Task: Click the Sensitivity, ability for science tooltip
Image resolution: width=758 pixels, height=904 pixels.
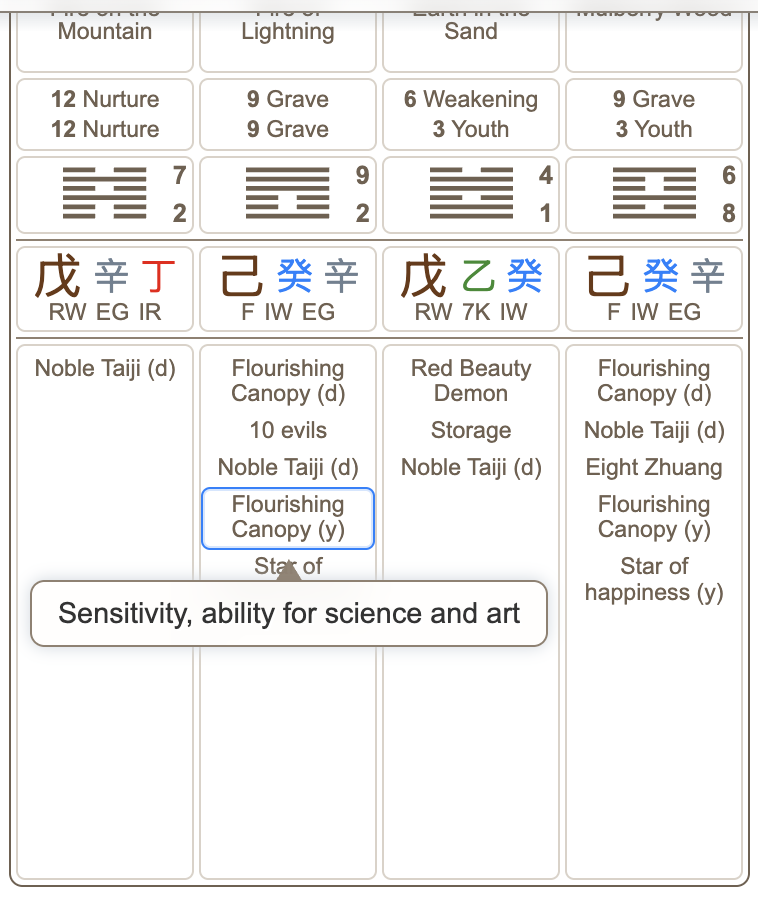Action: point(289,613)
